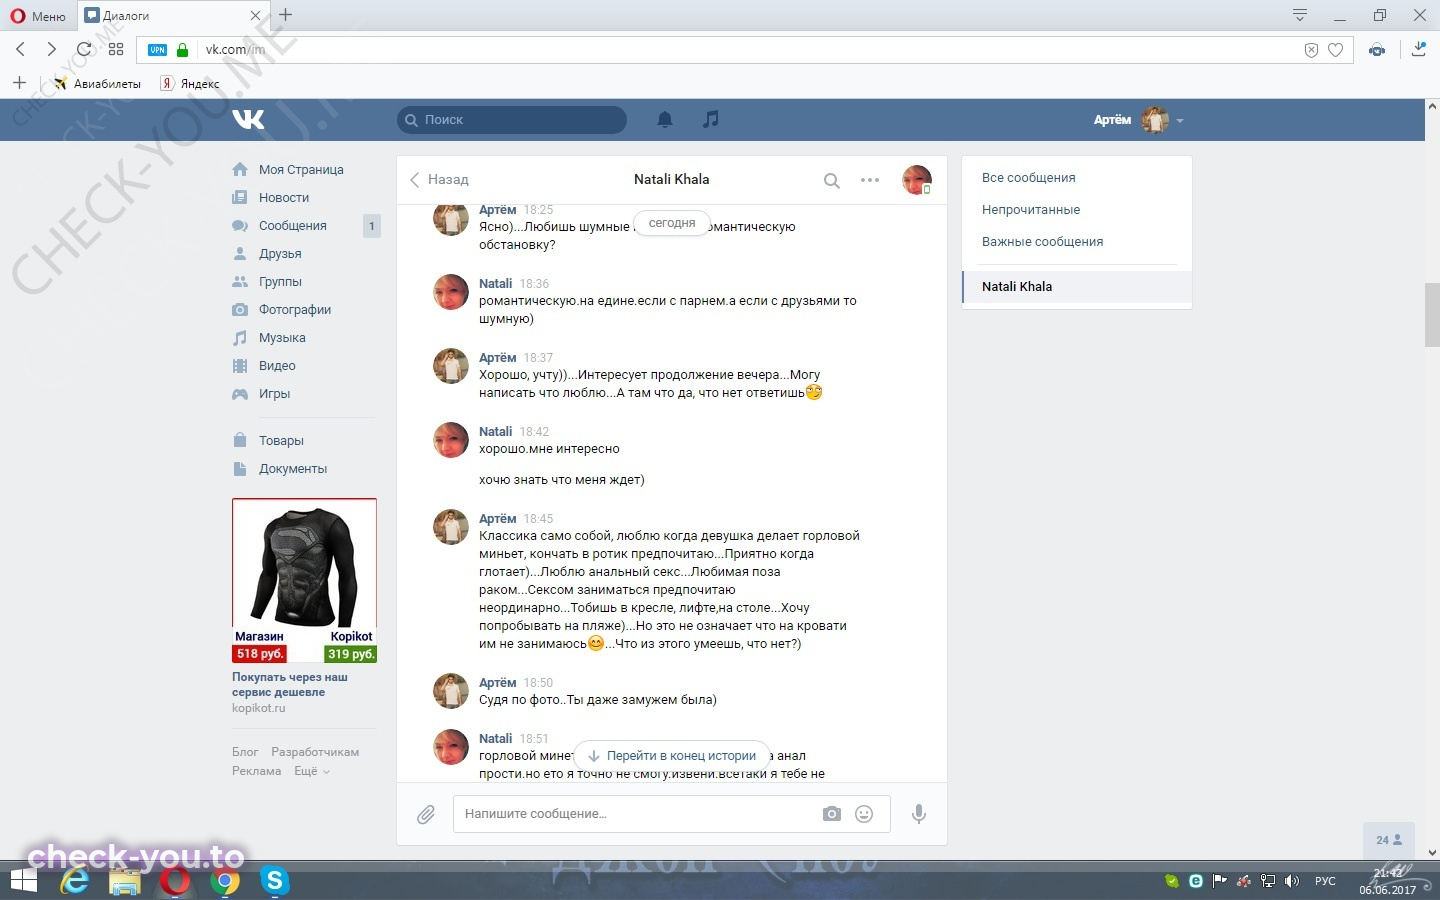Open Товары section
1440x900 pixels.
281,441
